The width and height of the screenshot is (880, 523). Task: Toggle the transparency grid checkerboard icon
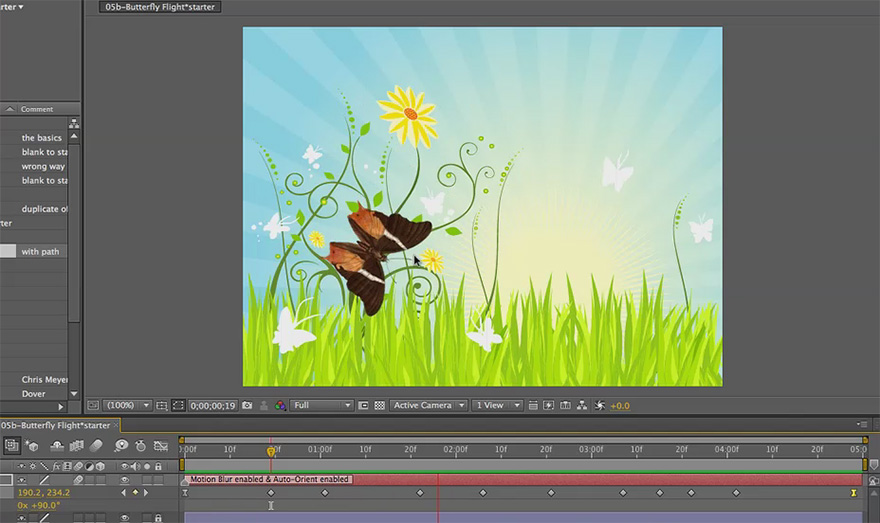[x=379, y=405]
